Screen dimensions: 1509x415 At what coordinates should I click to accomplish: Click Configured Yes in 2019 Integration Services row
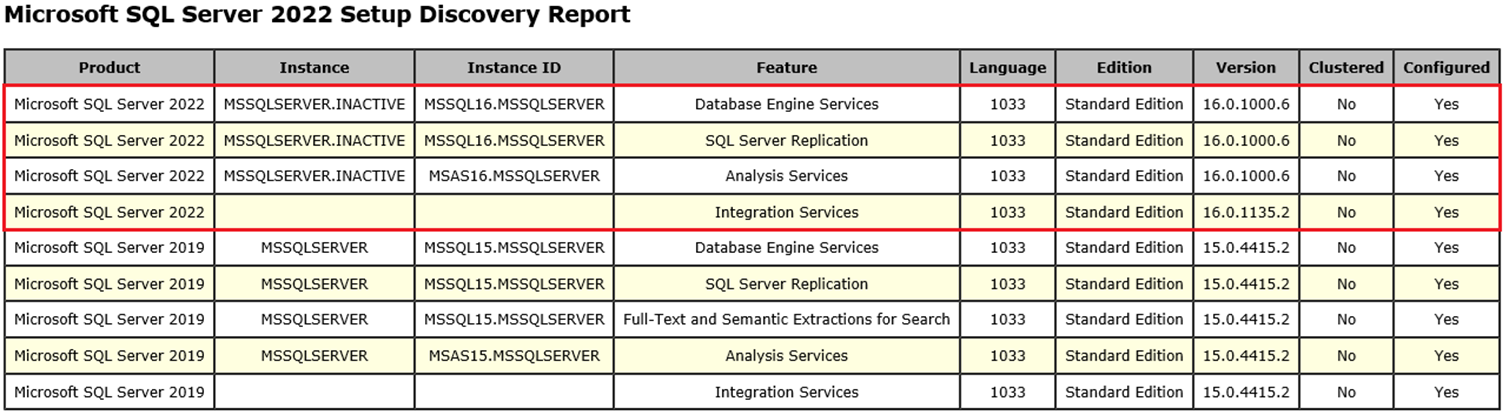(x=1446, y=392)
